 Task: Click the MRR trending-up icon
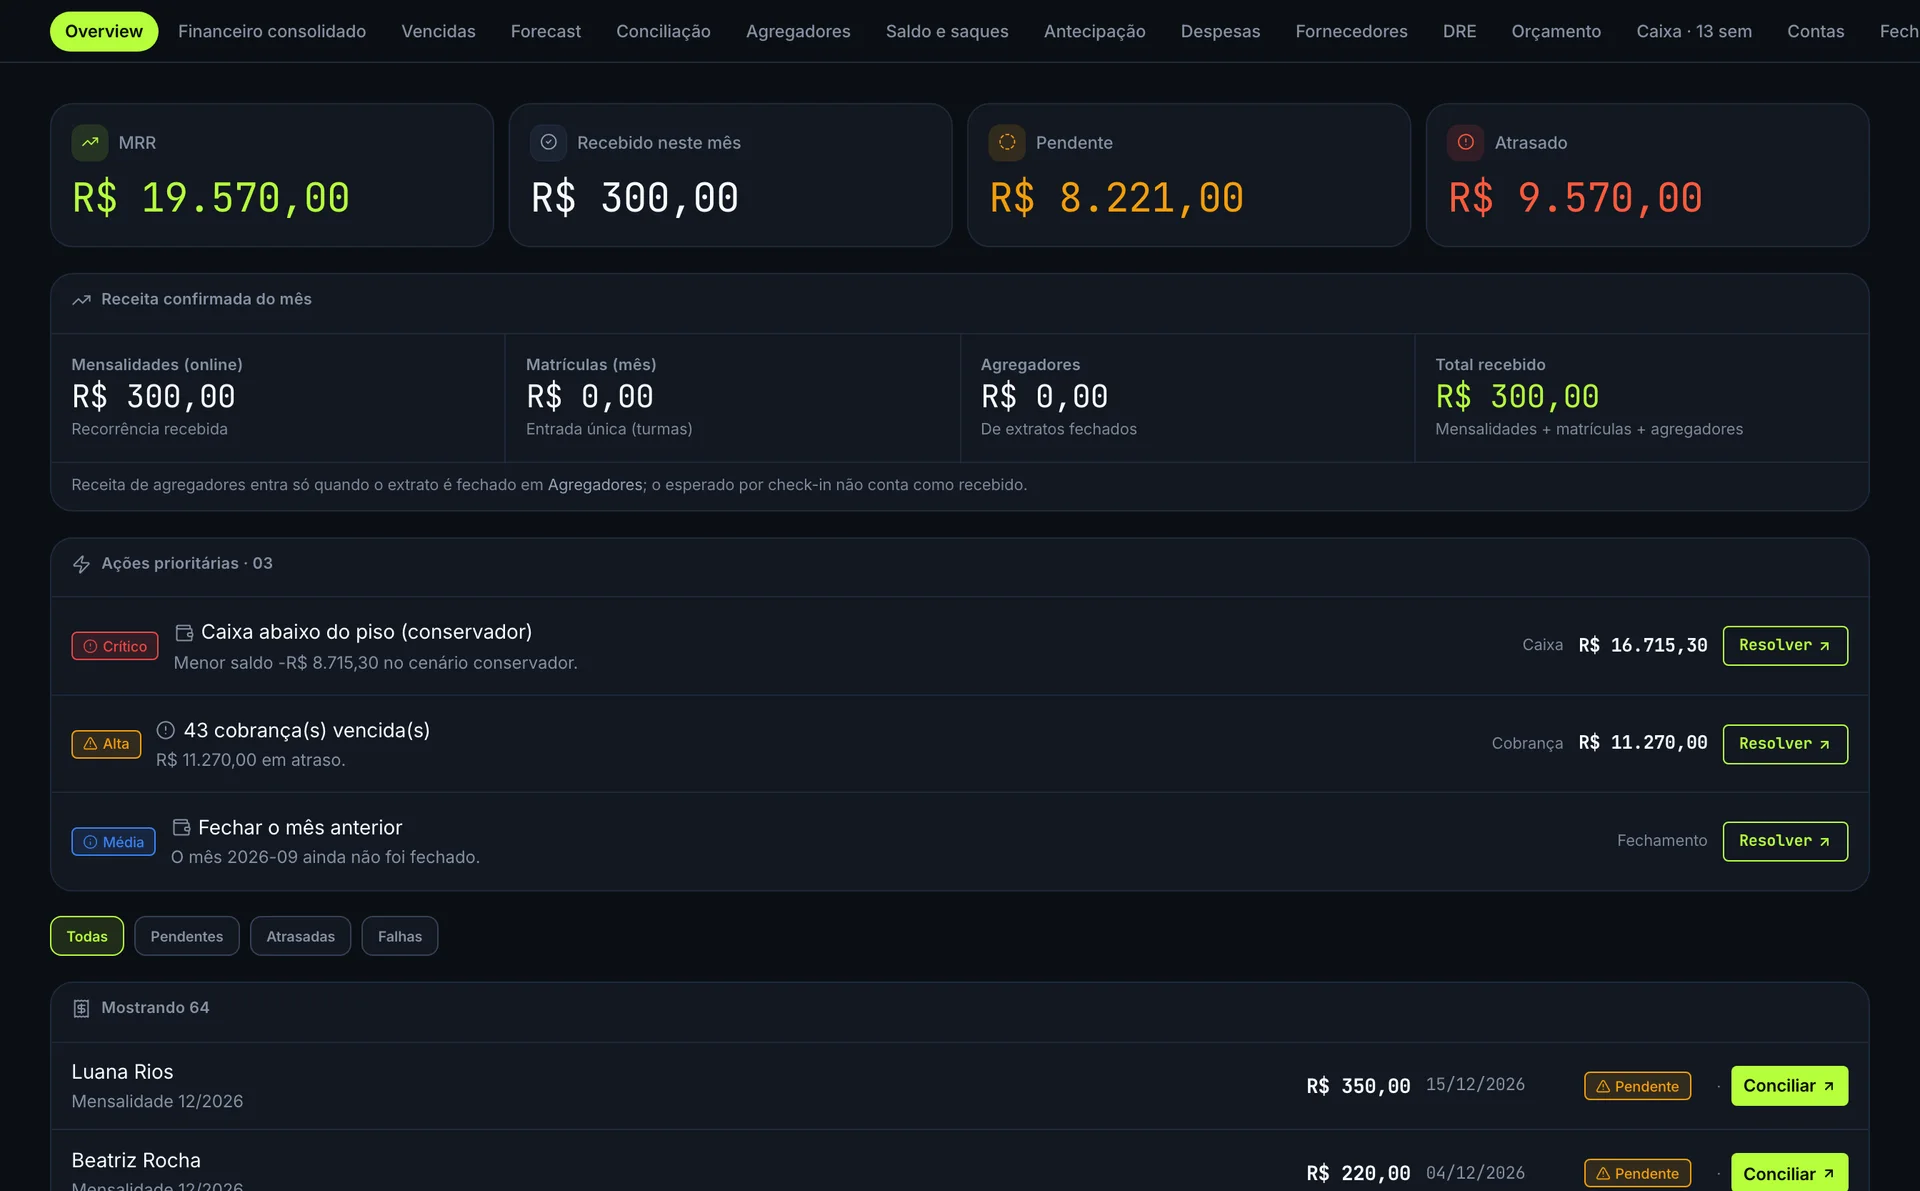[x=90, y=142]
